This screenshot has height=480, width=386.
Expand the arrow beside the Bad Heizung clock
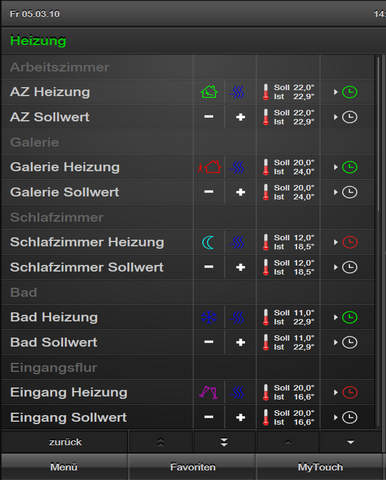336,317
